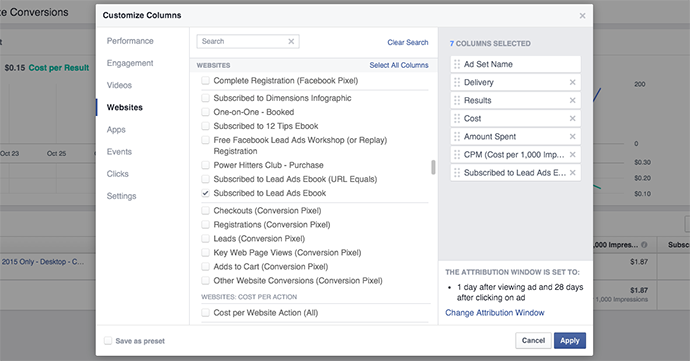Click the drag handle next to Results
This screenshot has height=361, width=690.
point(457,100)
